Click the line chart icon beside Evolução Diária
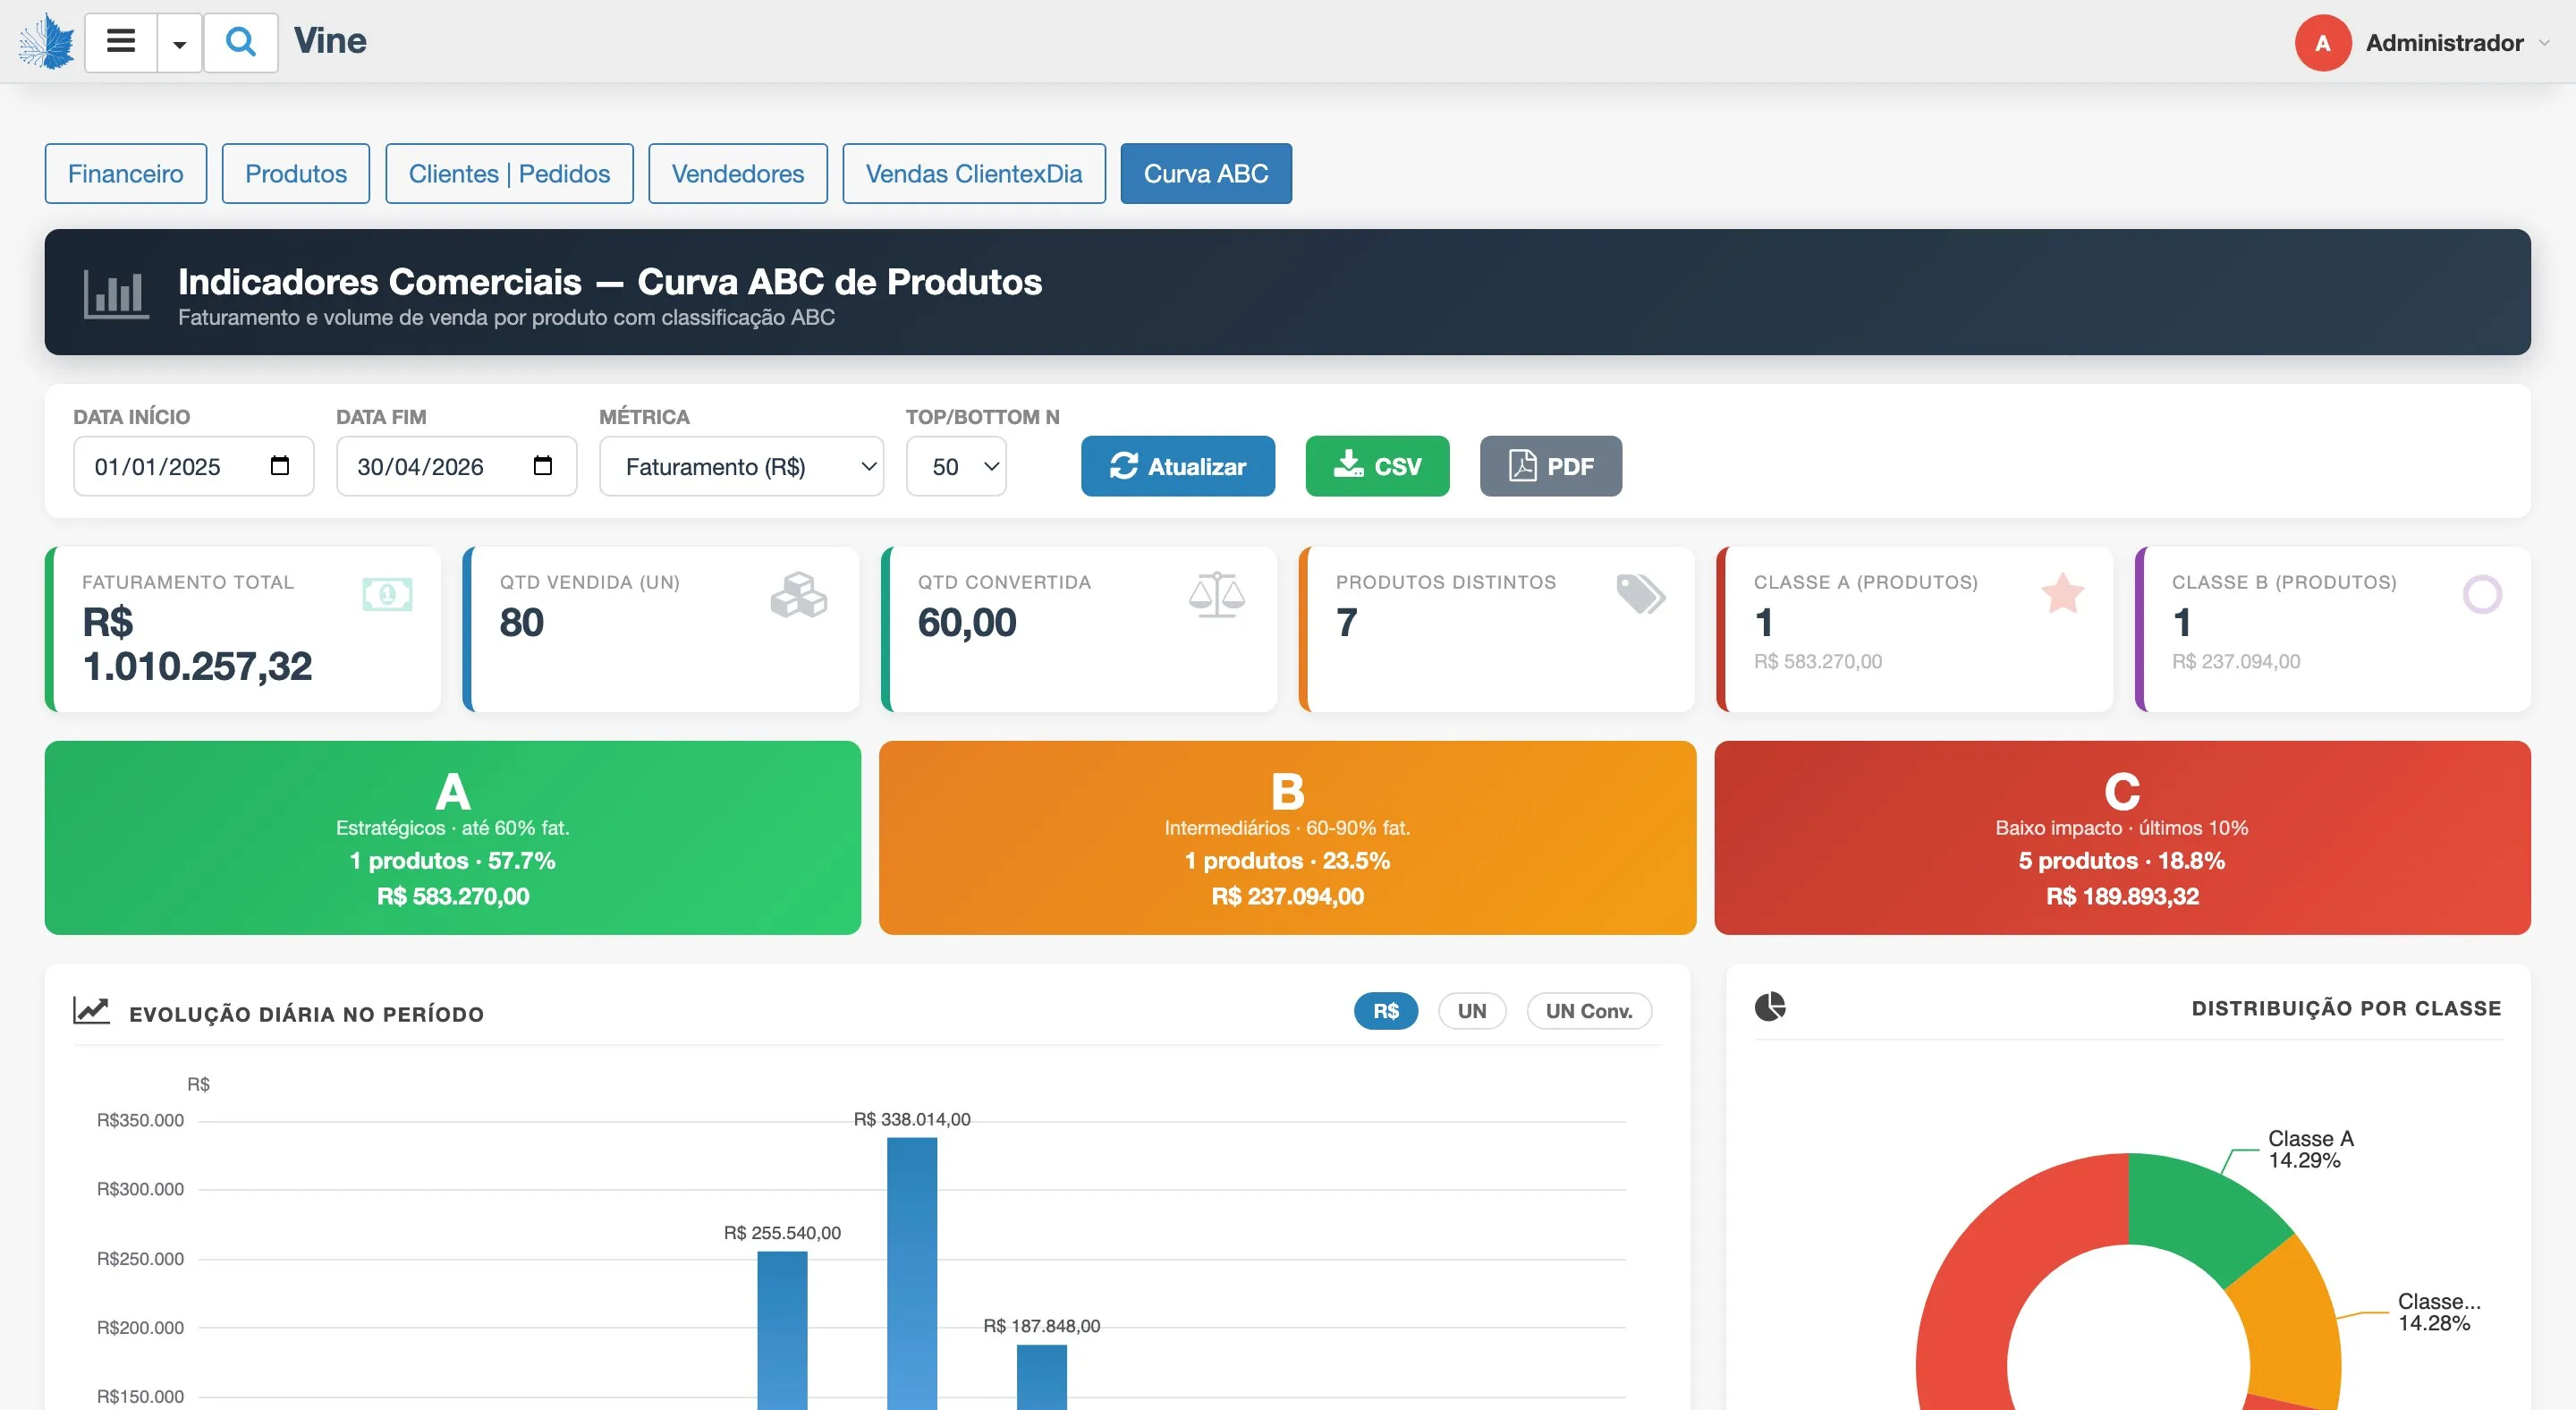 click(91, 1011)
